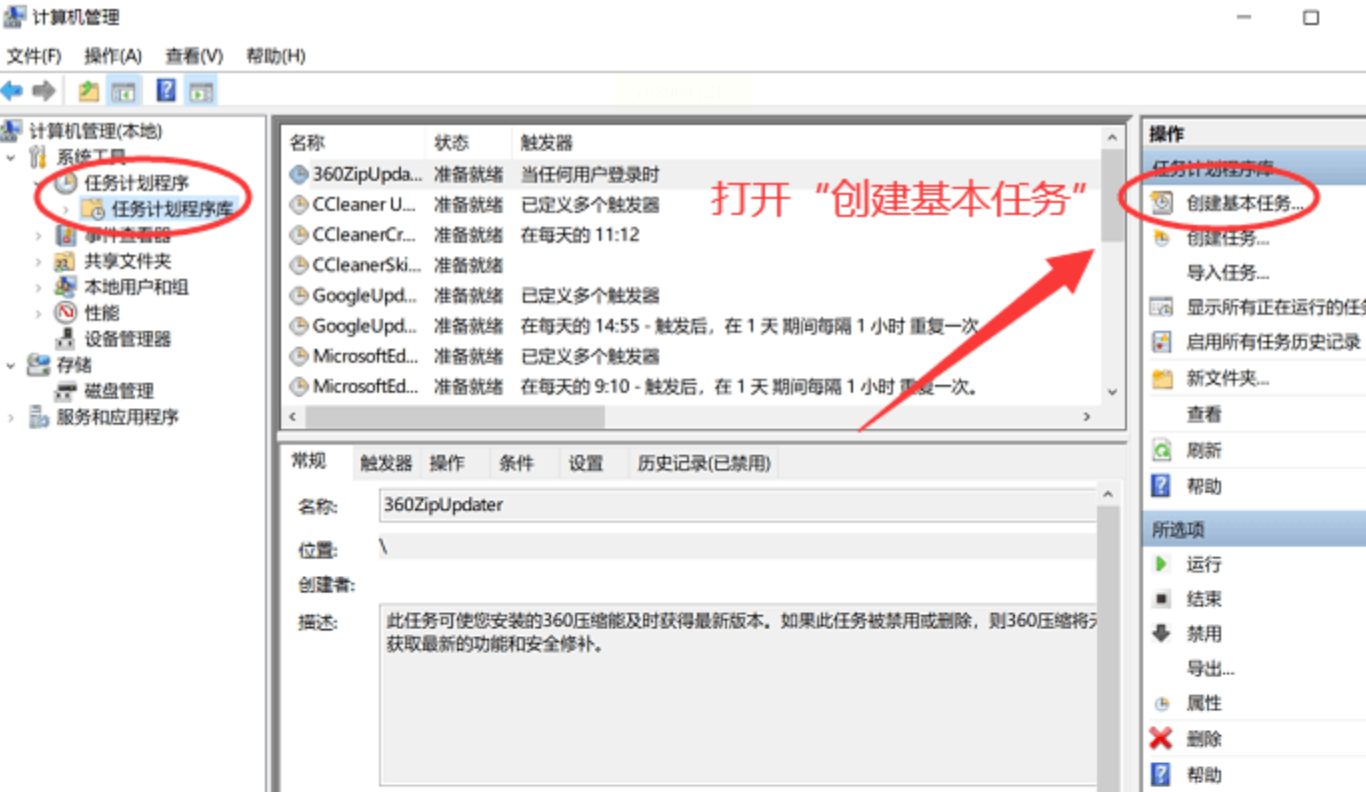Expand 服务和应用程序 tree node
This screenshot has height=792, width=1366.
(x=11, y=417)
